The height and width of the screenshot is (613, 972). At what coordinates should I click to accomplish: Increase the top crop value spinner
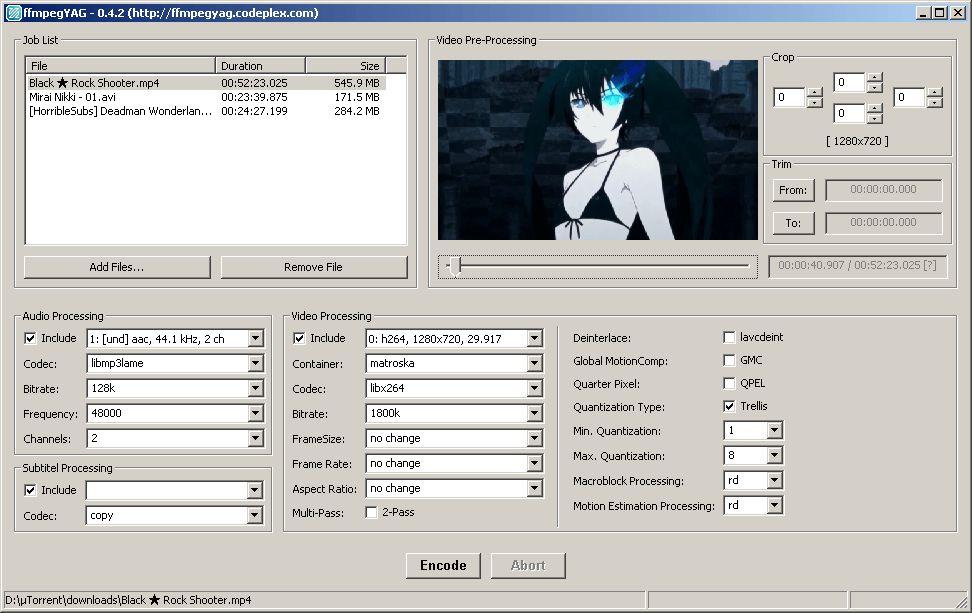[875, 77]
